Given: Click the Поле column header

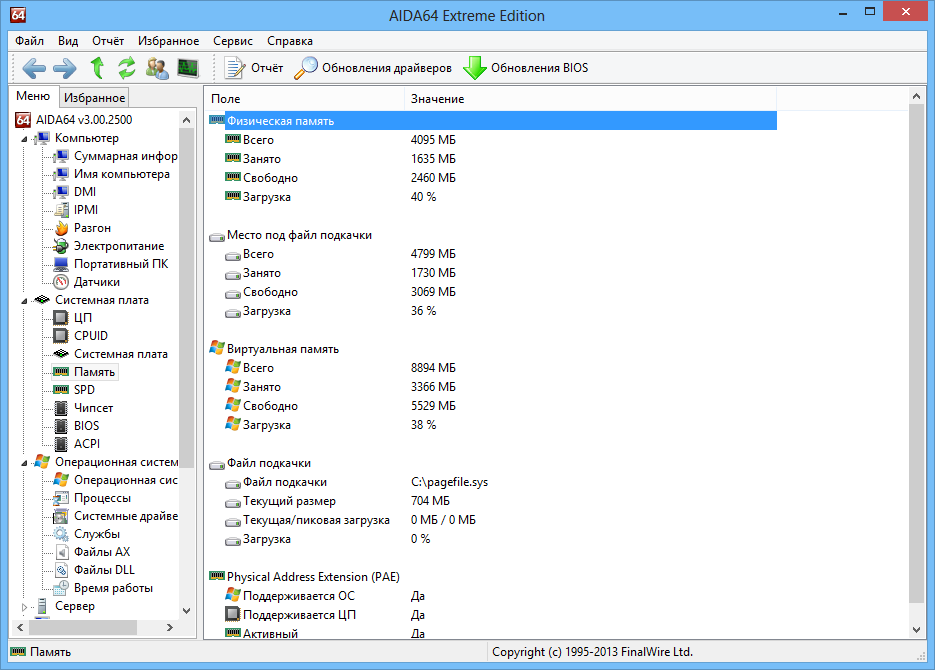Looking at the screenshot, I should tap(305, 99).
